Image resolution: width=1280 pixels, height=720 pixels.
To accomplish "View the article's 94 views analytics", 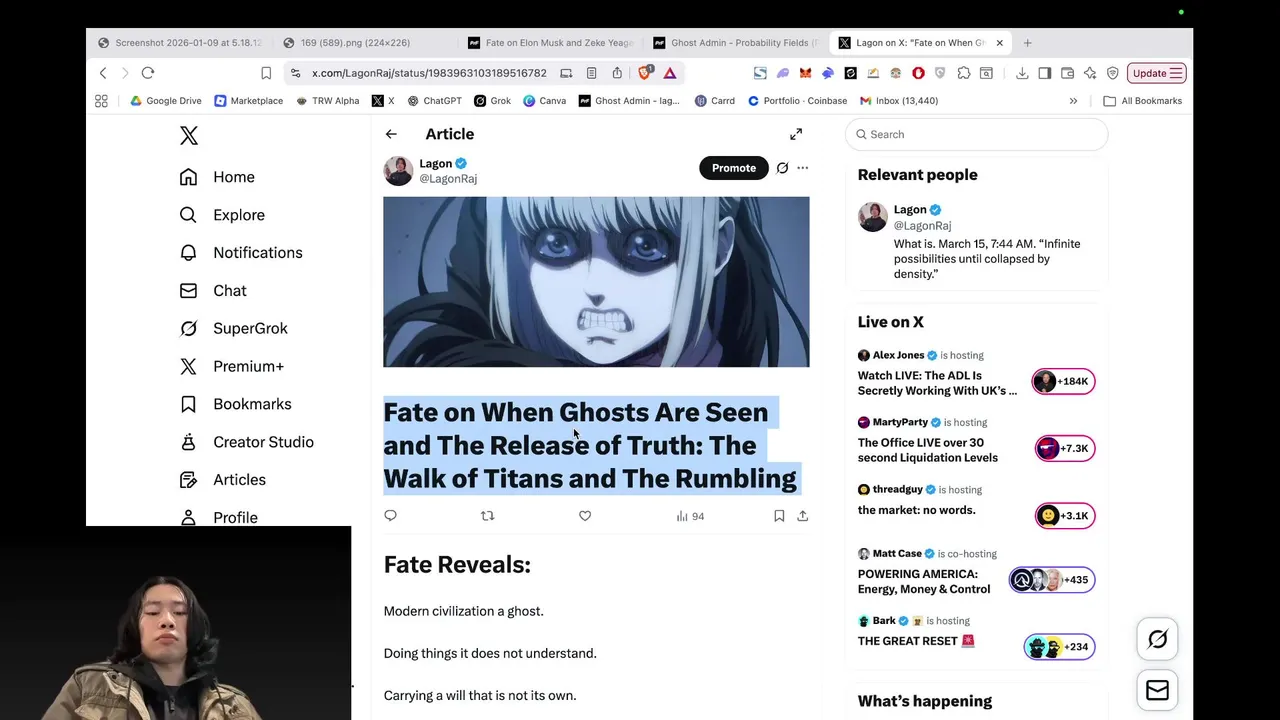I will coord(690,516).
